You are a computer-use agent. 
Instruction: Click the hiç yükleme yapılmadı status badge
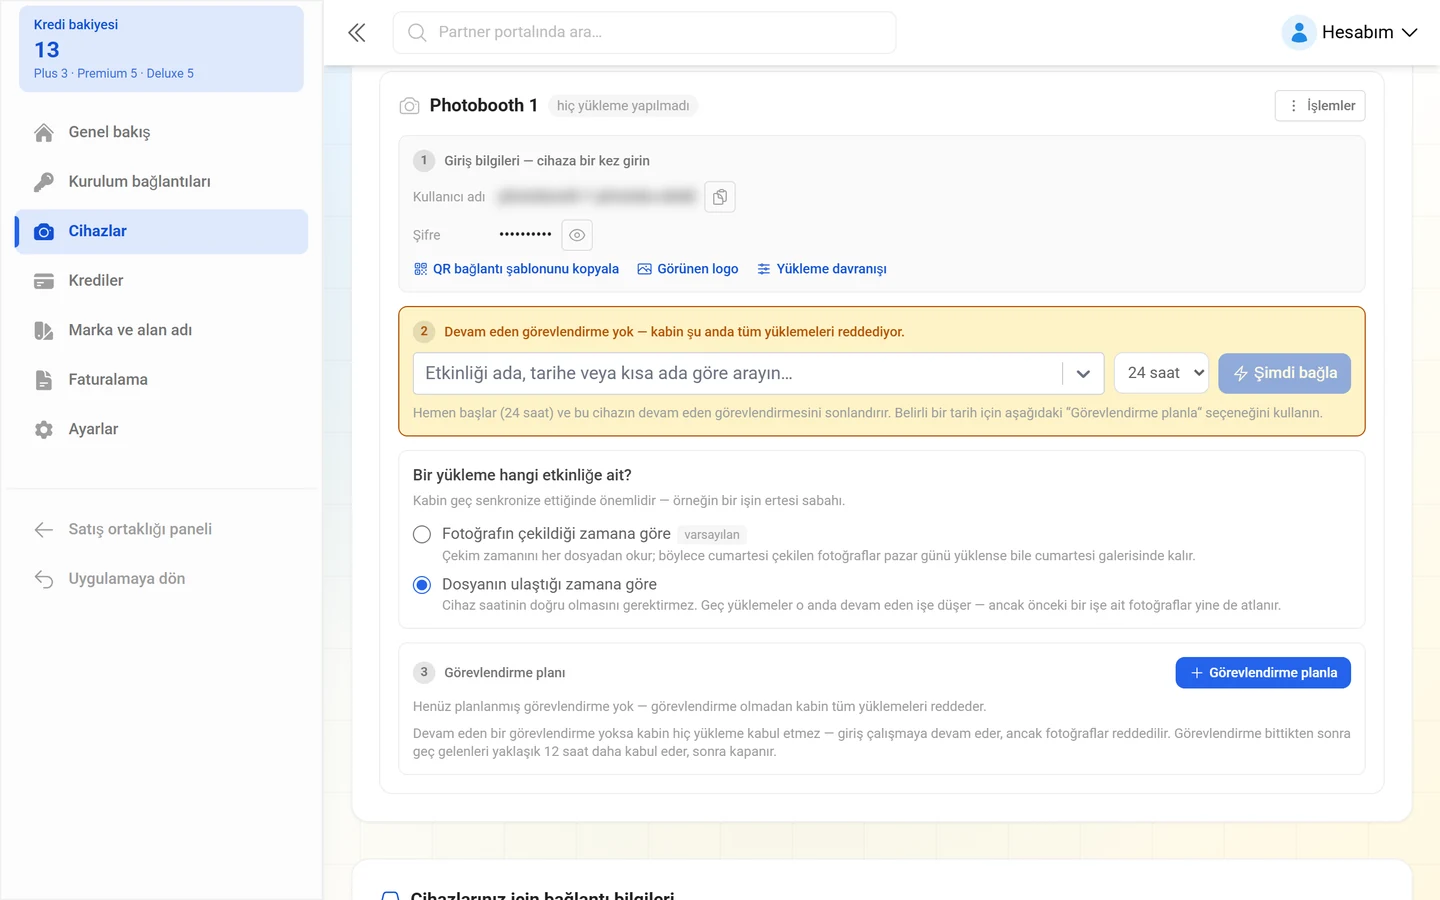pos(623,106)
